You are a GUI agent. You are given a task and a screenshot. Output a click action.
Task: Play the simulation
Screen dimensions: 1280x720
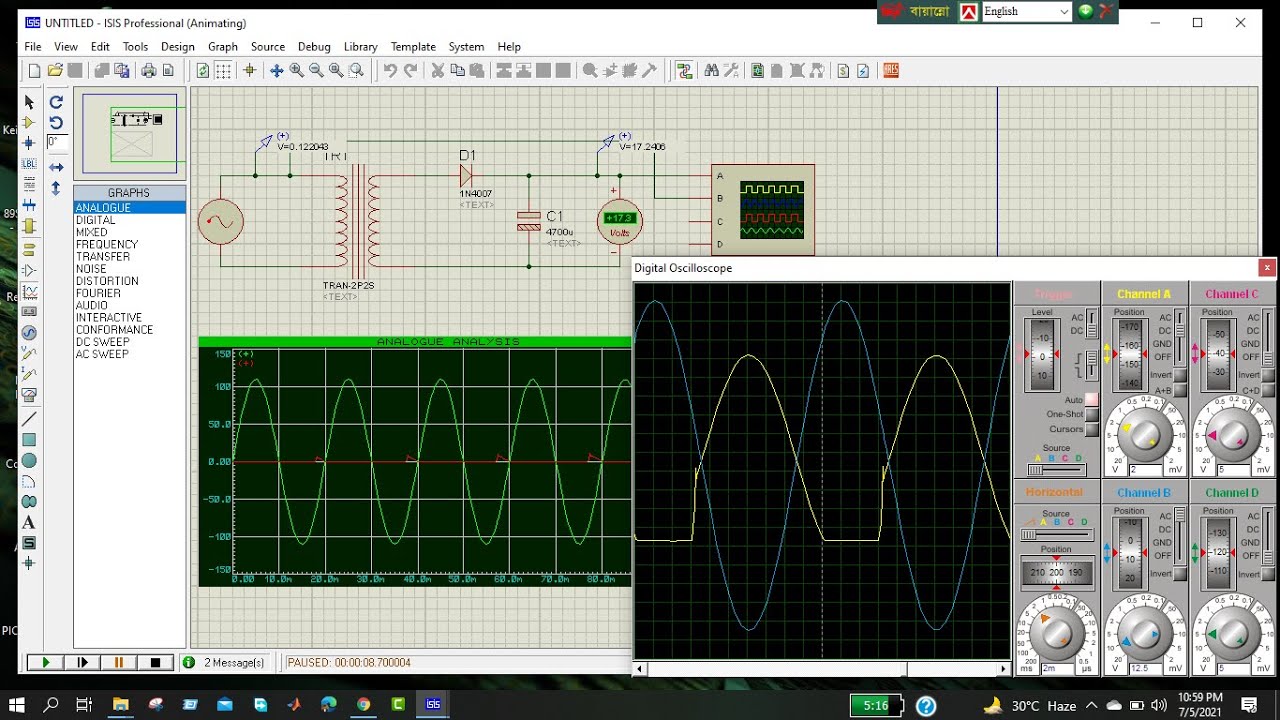pyautogui.click(x=45, y=662)
